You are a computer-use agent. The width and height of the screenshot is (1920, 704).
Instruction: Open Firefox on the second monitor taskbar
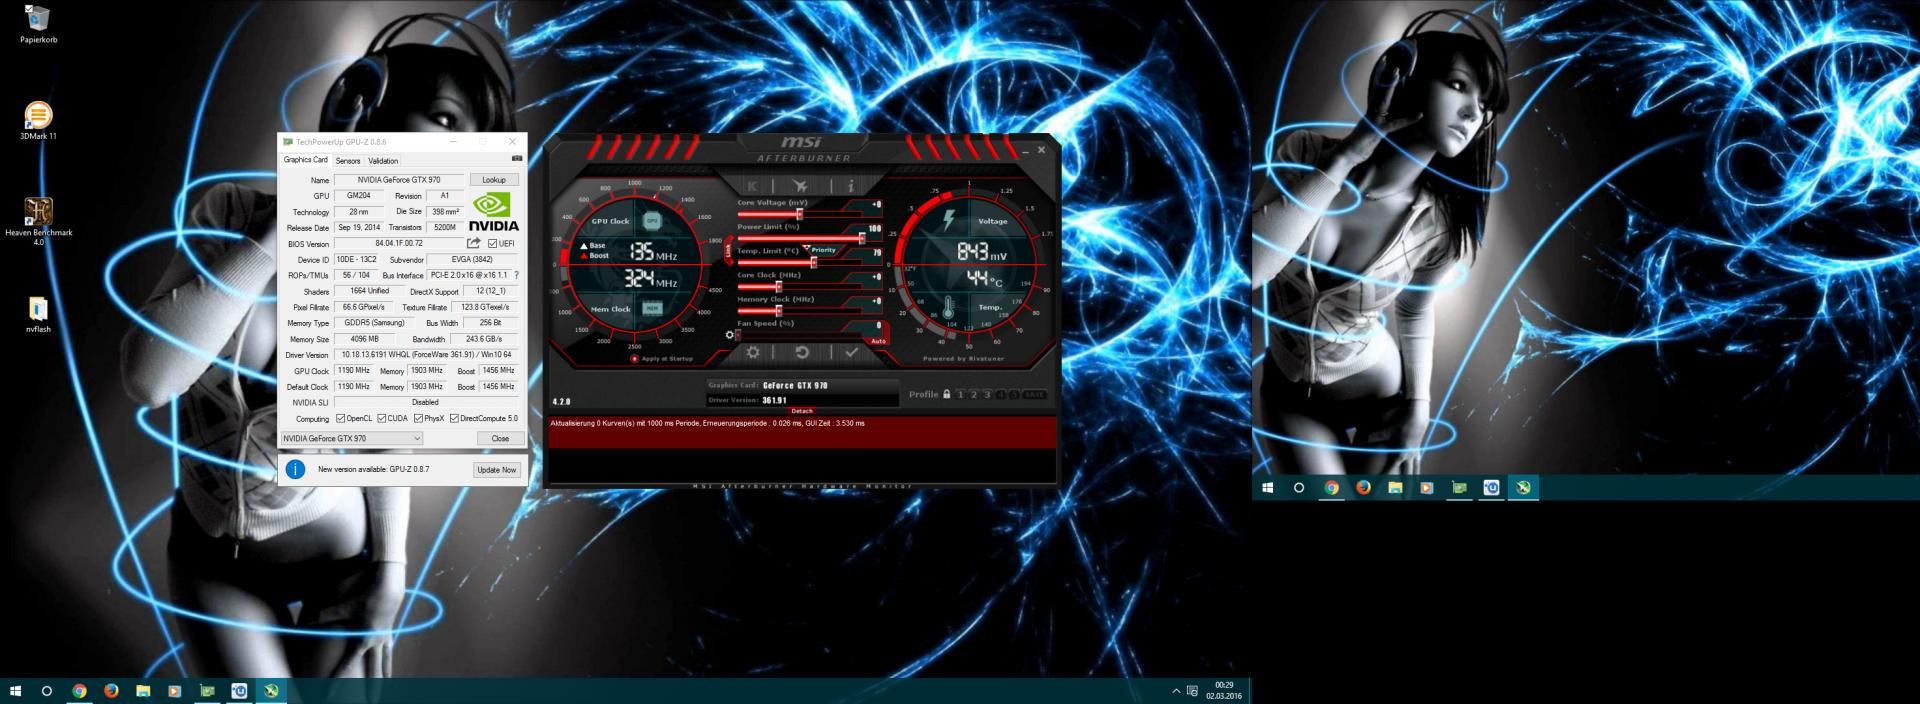click(1363, 488)
